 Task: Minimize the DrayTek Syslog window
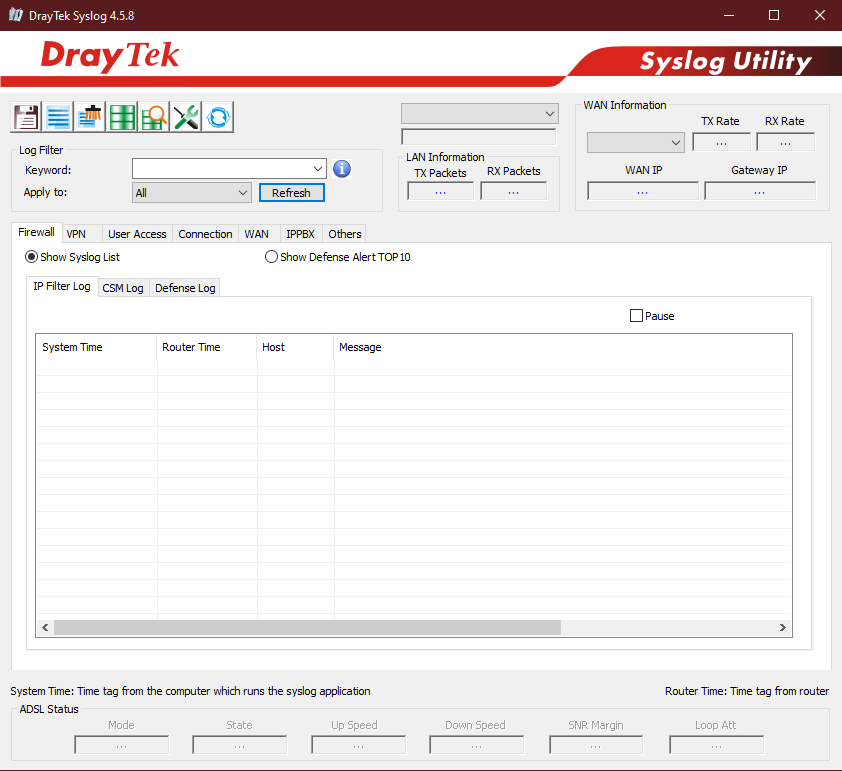(x=729, y=15)
